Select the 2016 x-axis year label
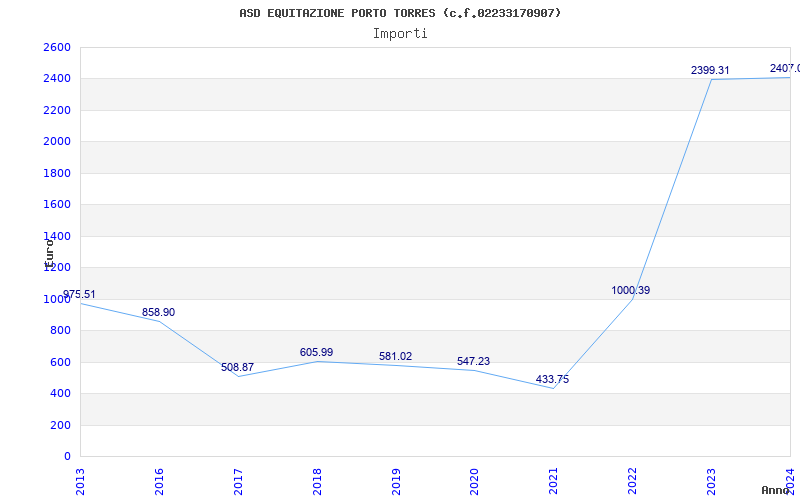The height and width of the screenshot is (500, 800). pos(159,482)
